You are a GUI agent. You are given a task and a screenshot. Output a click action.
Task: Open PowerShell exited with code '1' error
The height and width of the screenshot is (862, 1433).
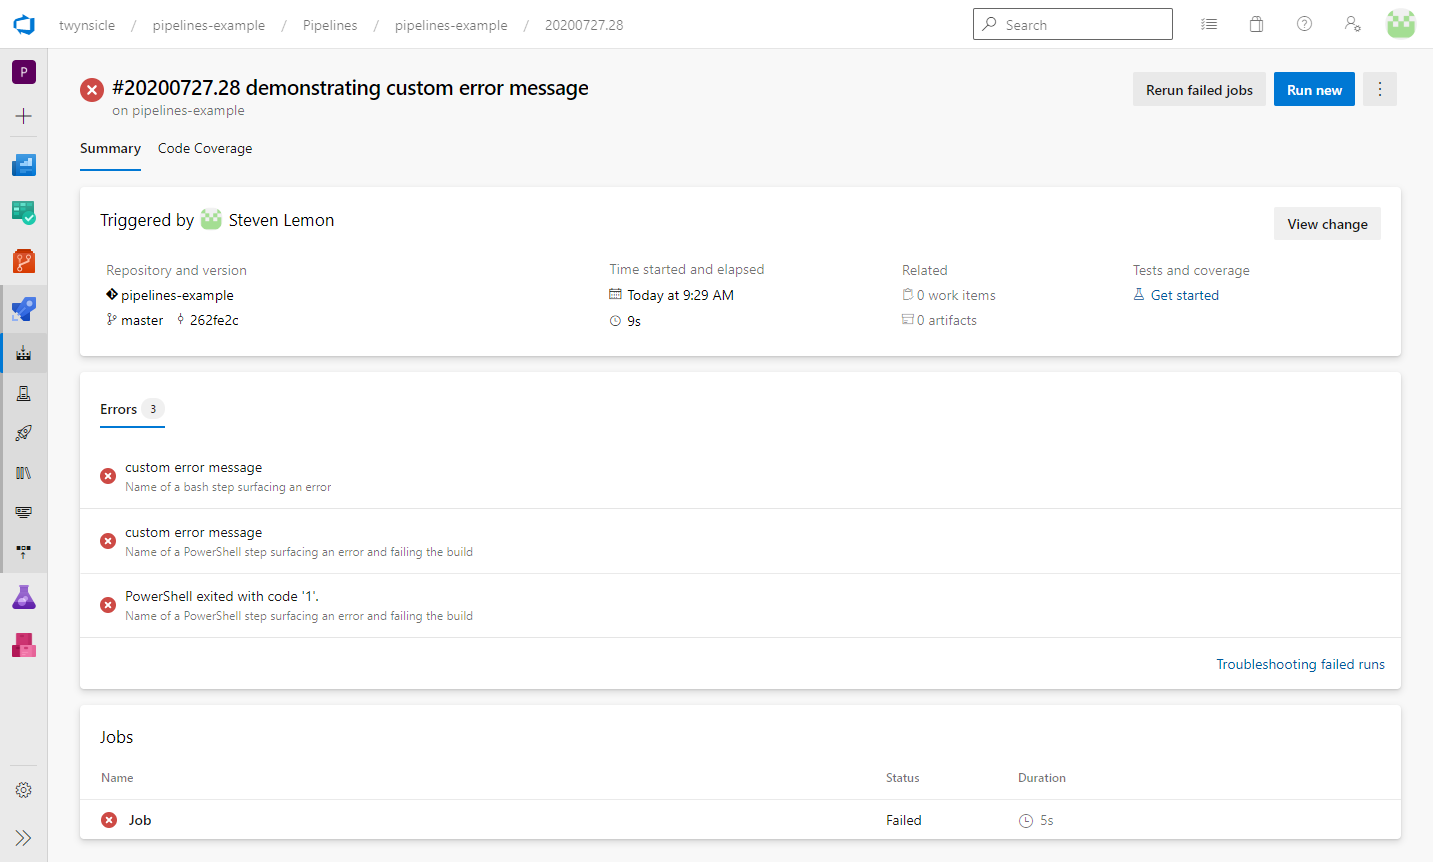[740, 605]
